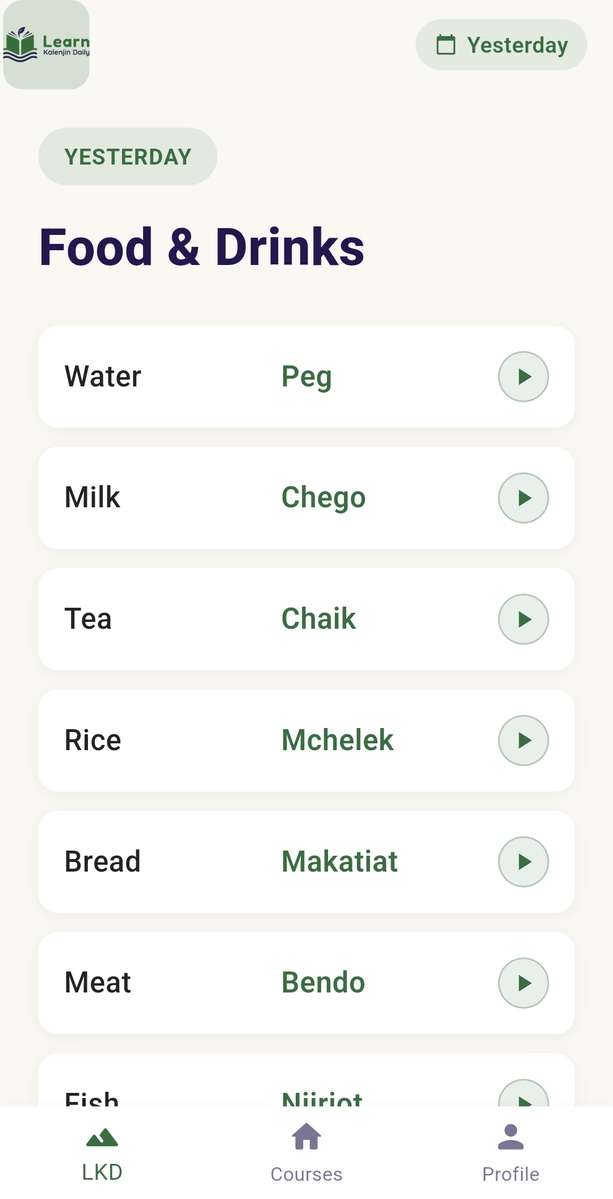Switch to the LKD tab
Viewport: 613px width, 1199px height.
coord(102,1153)
